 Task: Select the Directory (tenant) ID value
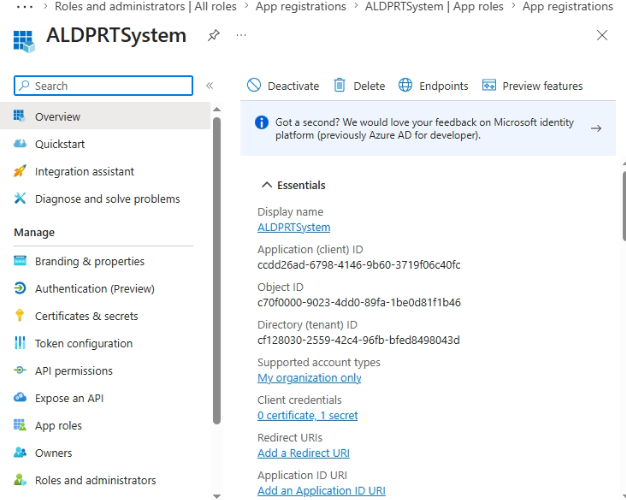click(x=359, y=340)
